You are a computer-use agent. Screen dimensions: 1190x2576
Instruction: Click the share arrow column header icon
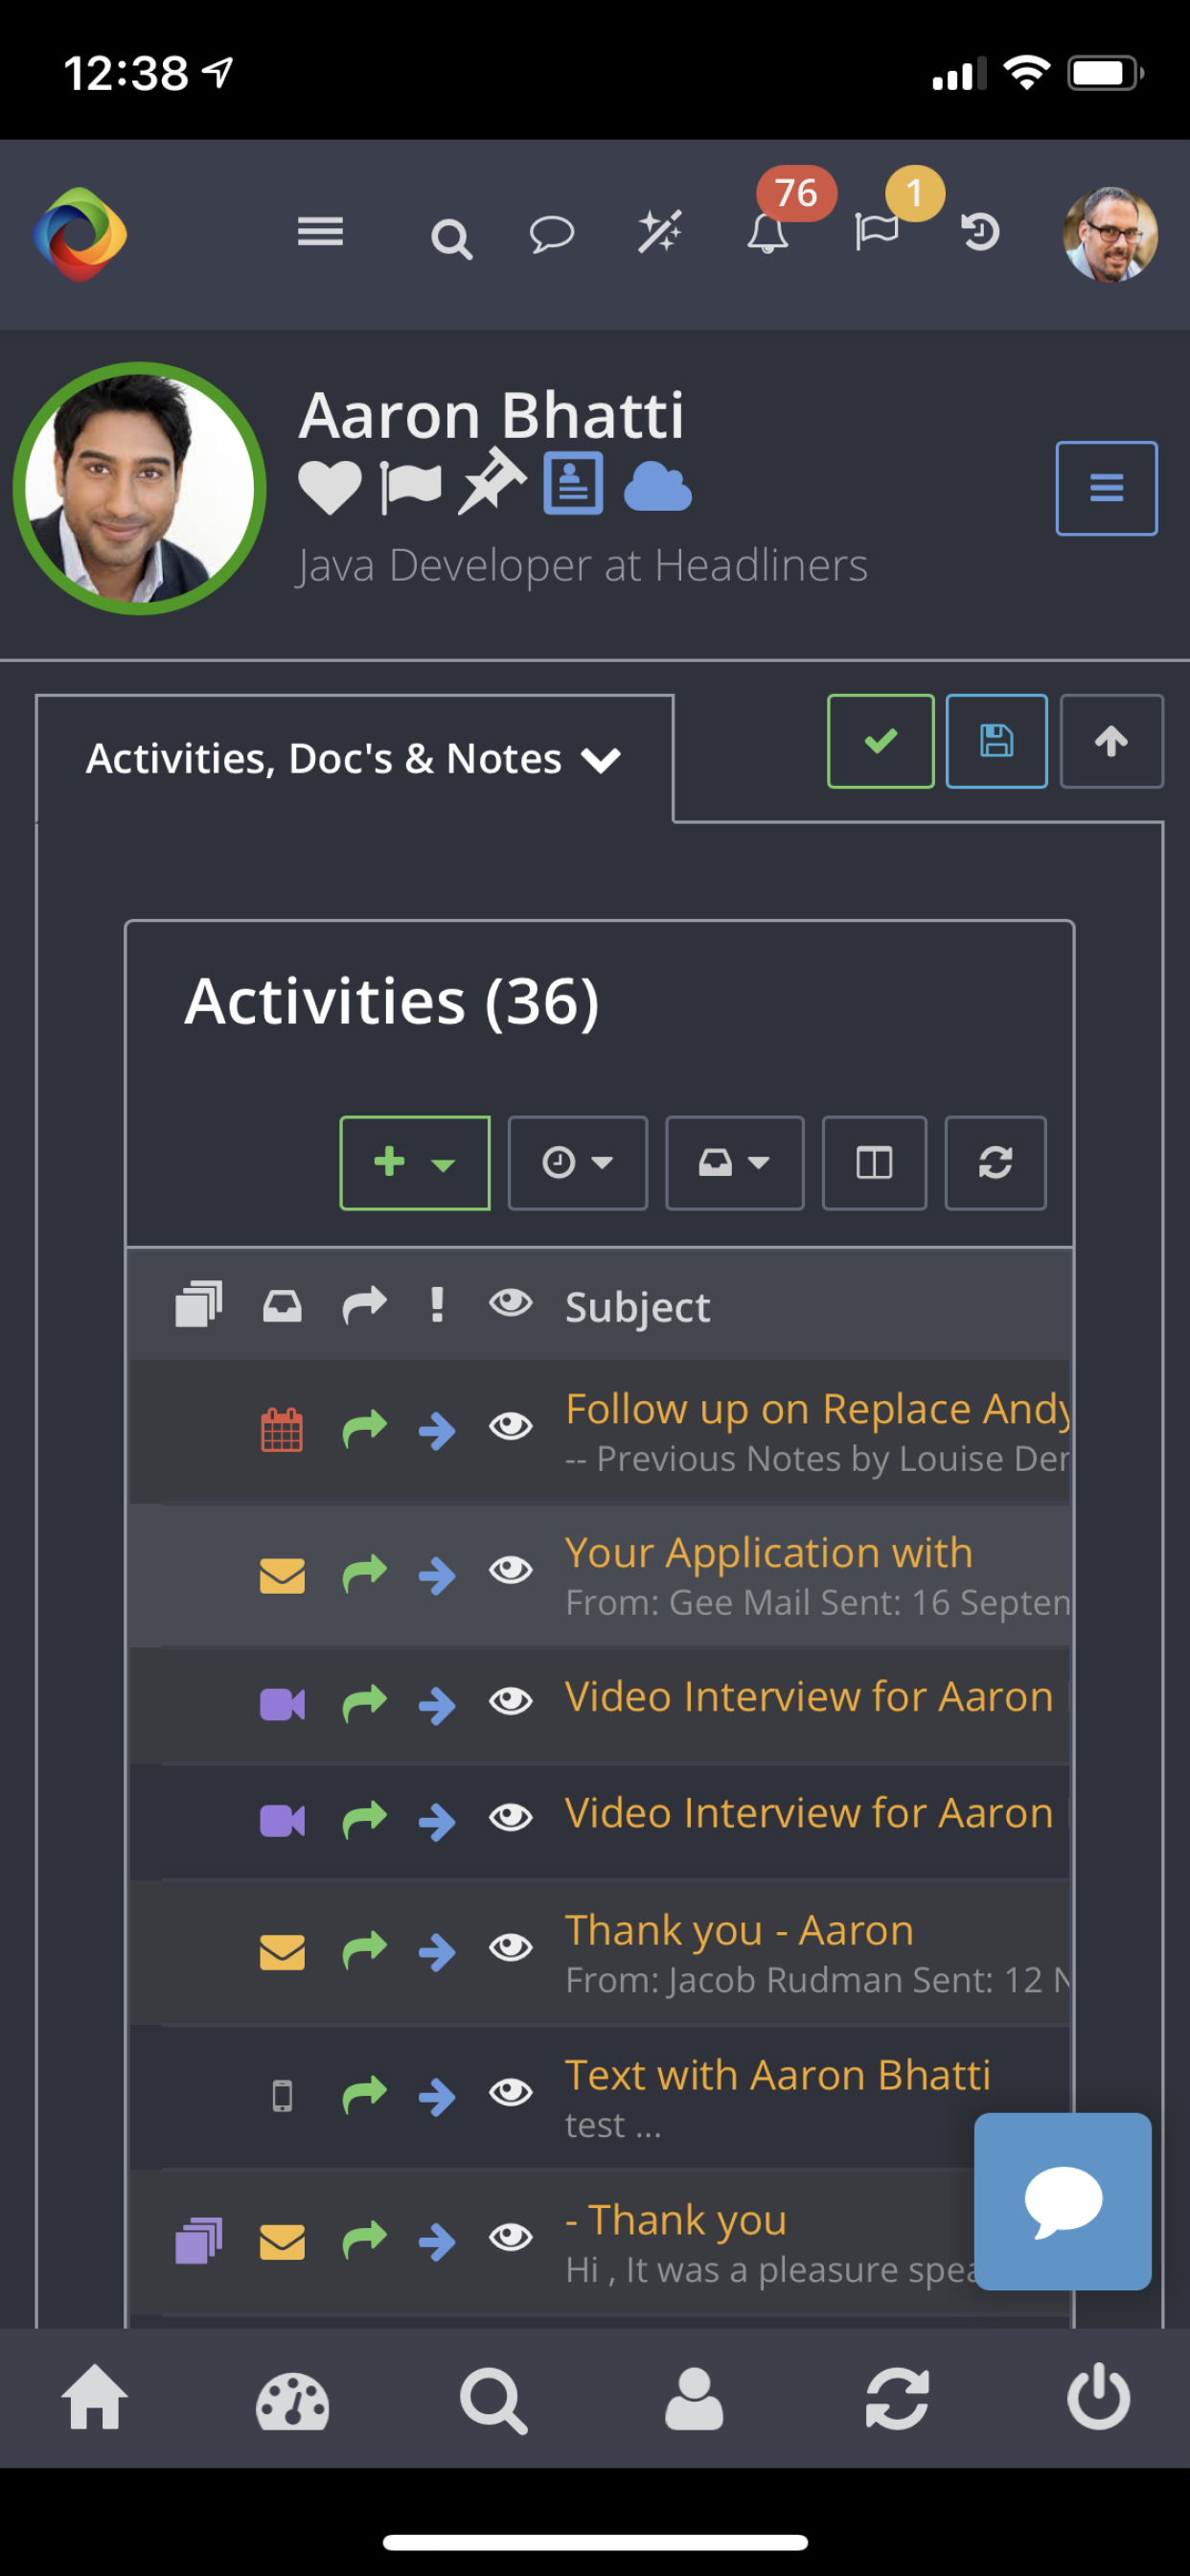coord(364,1304)
